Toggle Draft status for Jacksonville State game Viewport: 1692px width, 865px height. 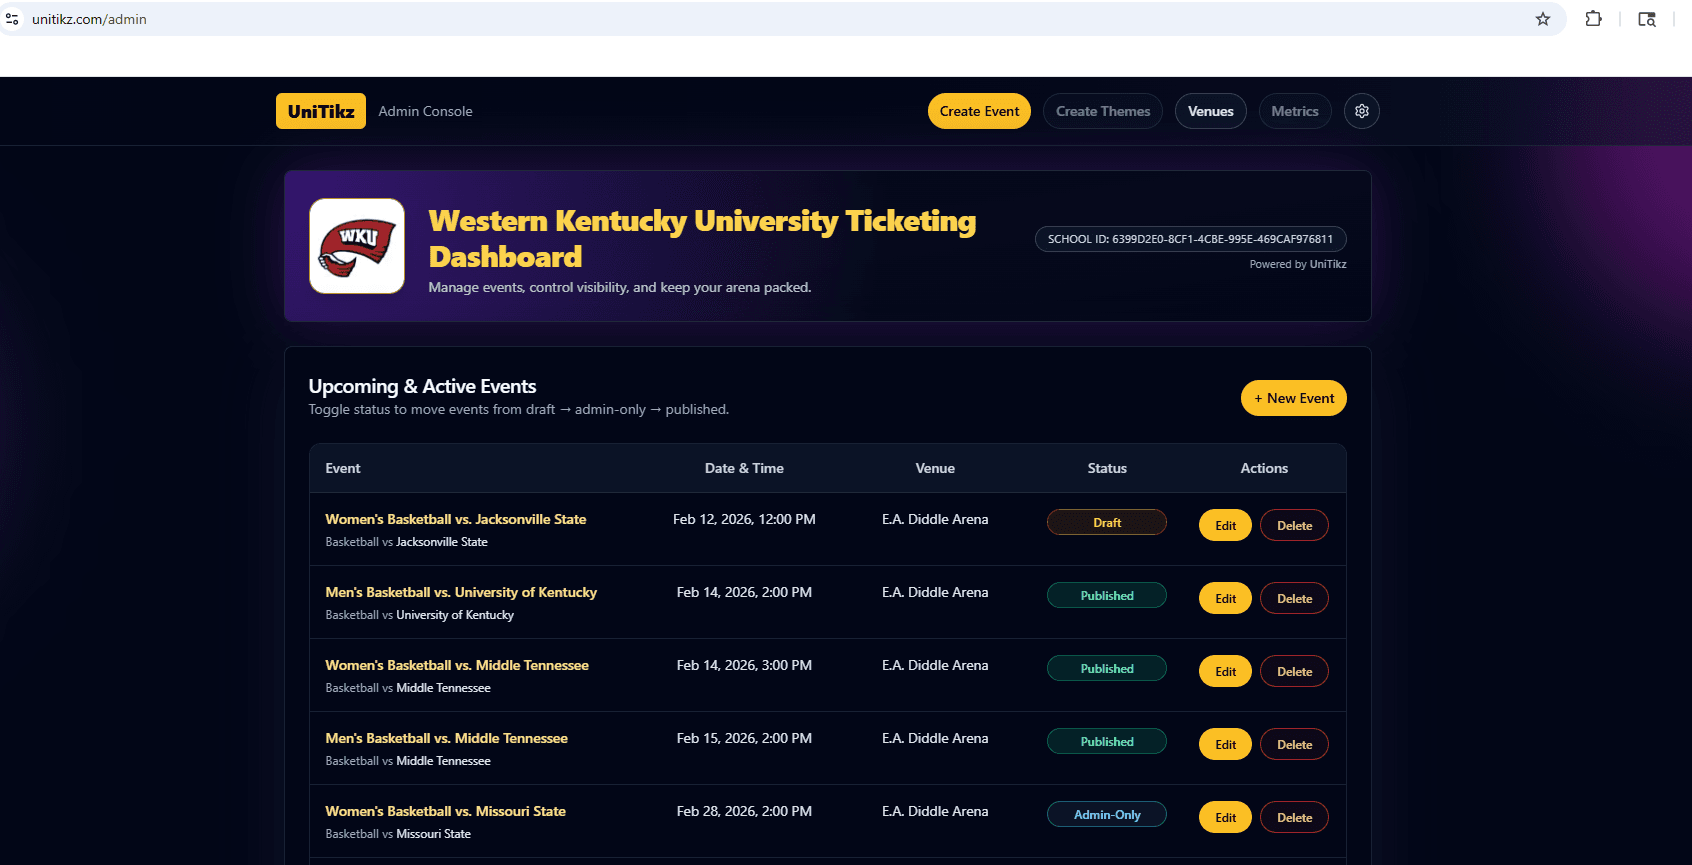tap(1107, 522)
